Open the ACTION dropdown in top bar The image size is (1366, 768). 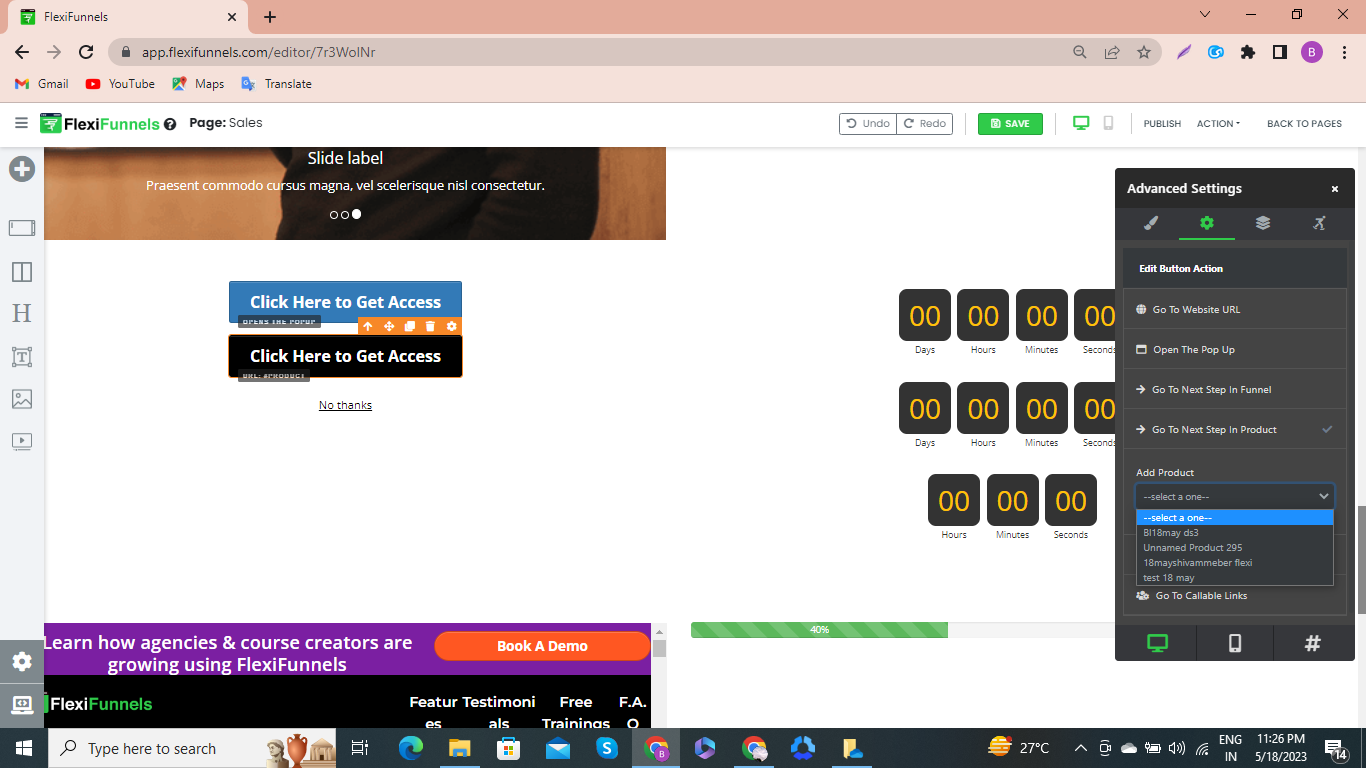1218,123
